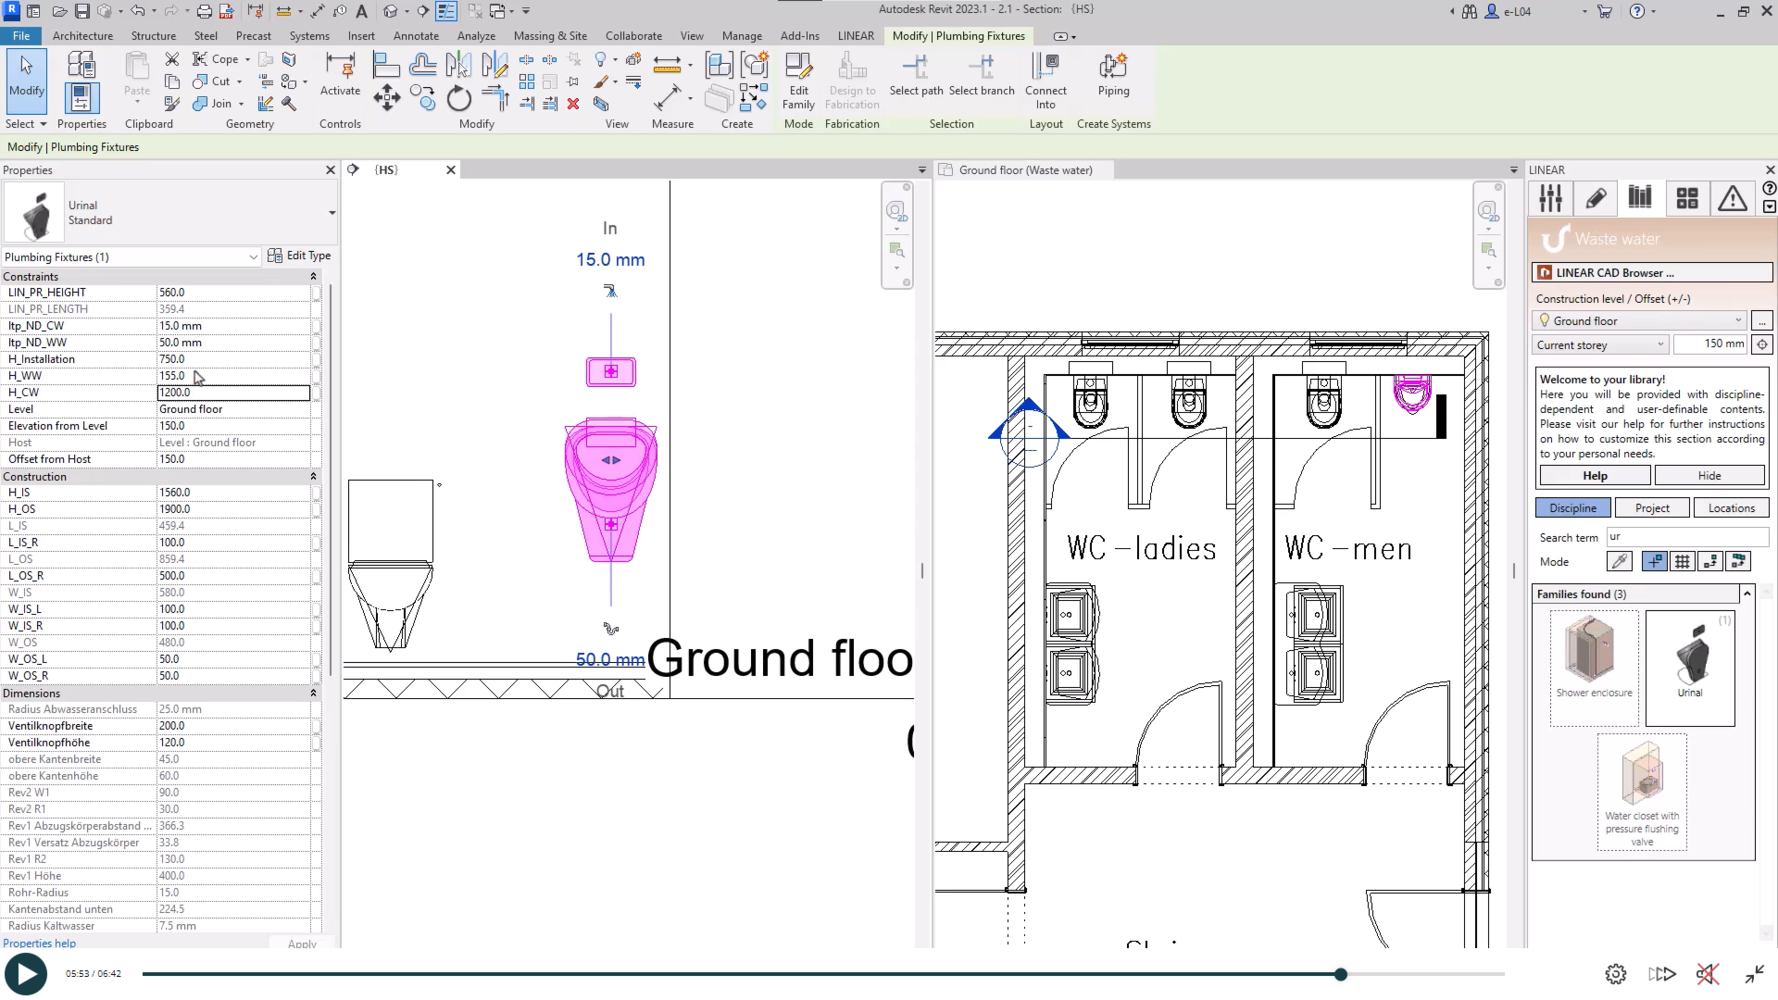Select the Rotate tool in Modify panel
The image size is (1778, 1000).
[x=458, y=98]
